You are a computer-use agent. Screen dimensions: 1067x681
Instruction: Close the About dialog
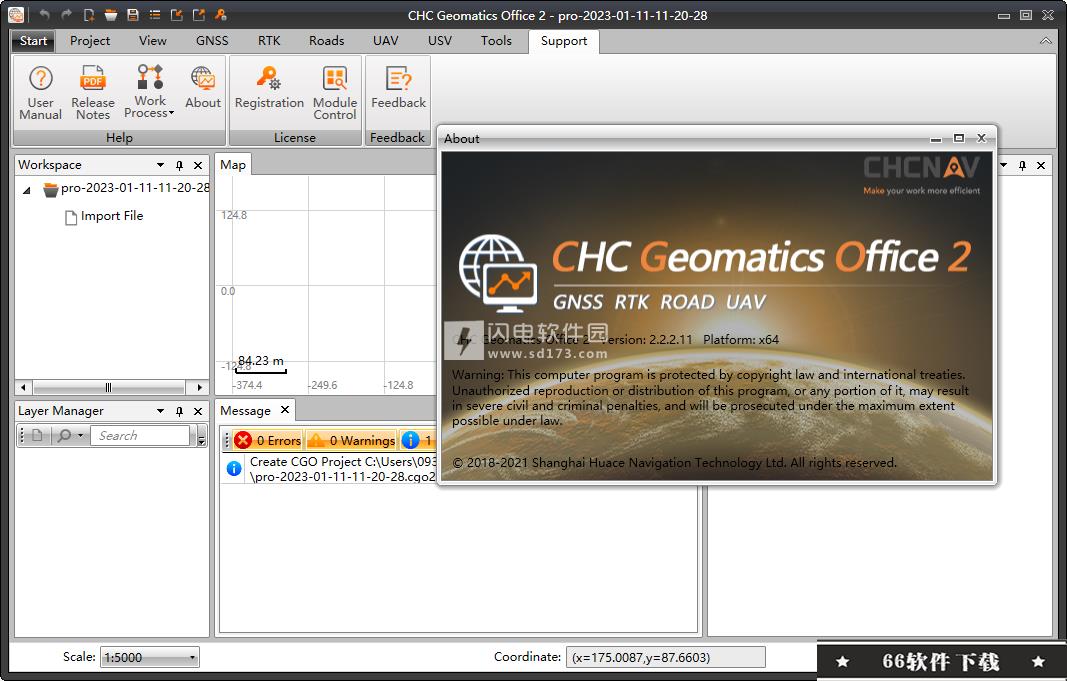pyautogui.click(x=981, y=138)
